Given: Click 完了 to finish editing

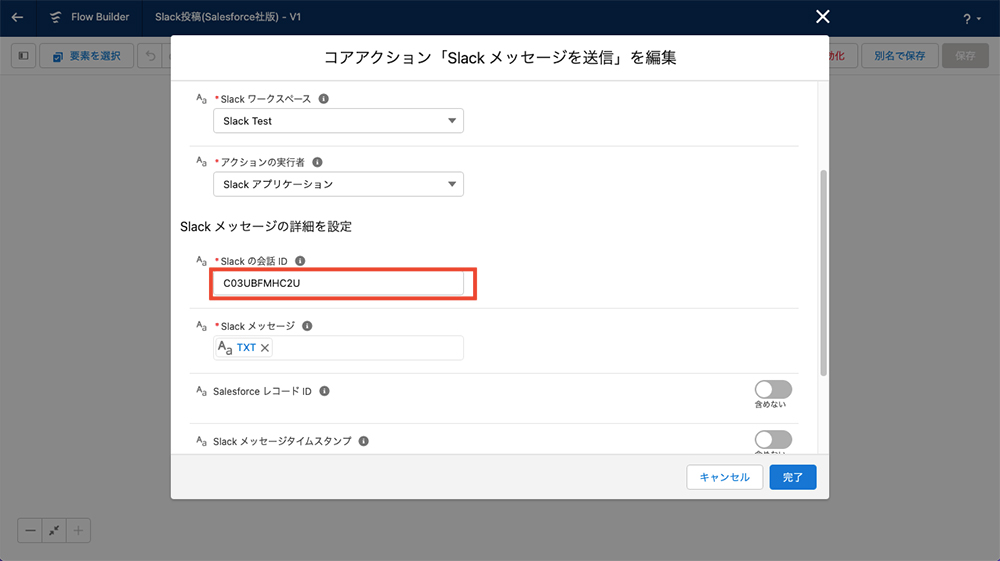Looking at the screenshot, I should coord(793,477).
